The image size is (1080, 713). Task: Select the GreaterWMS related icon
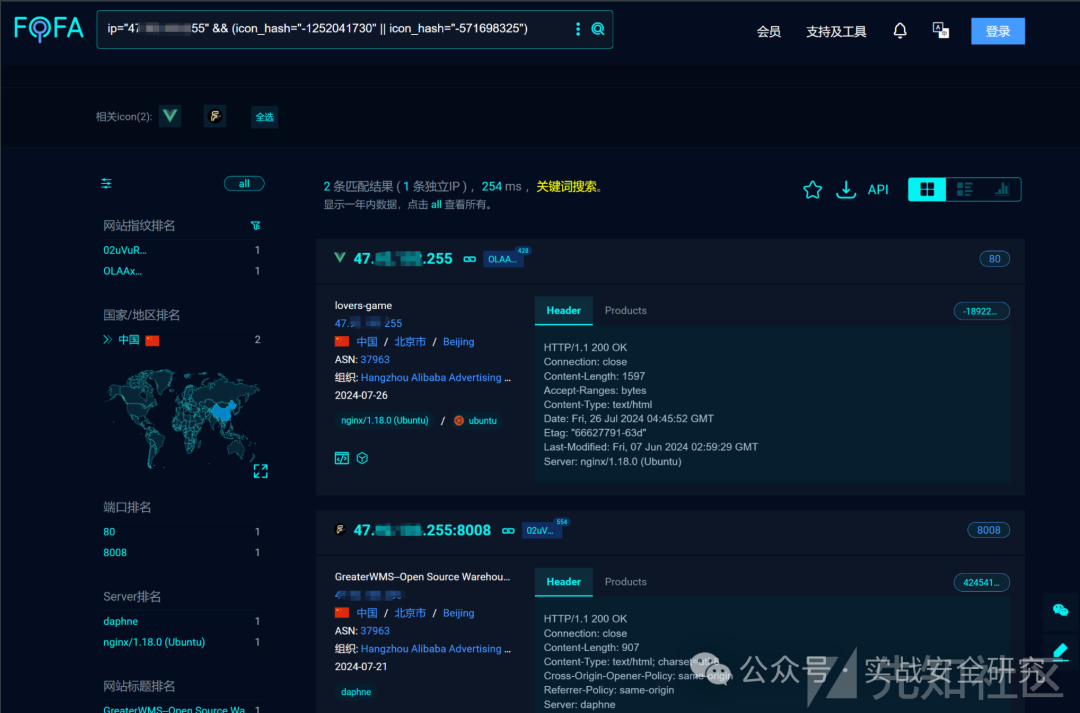click(x=215, y=116)
